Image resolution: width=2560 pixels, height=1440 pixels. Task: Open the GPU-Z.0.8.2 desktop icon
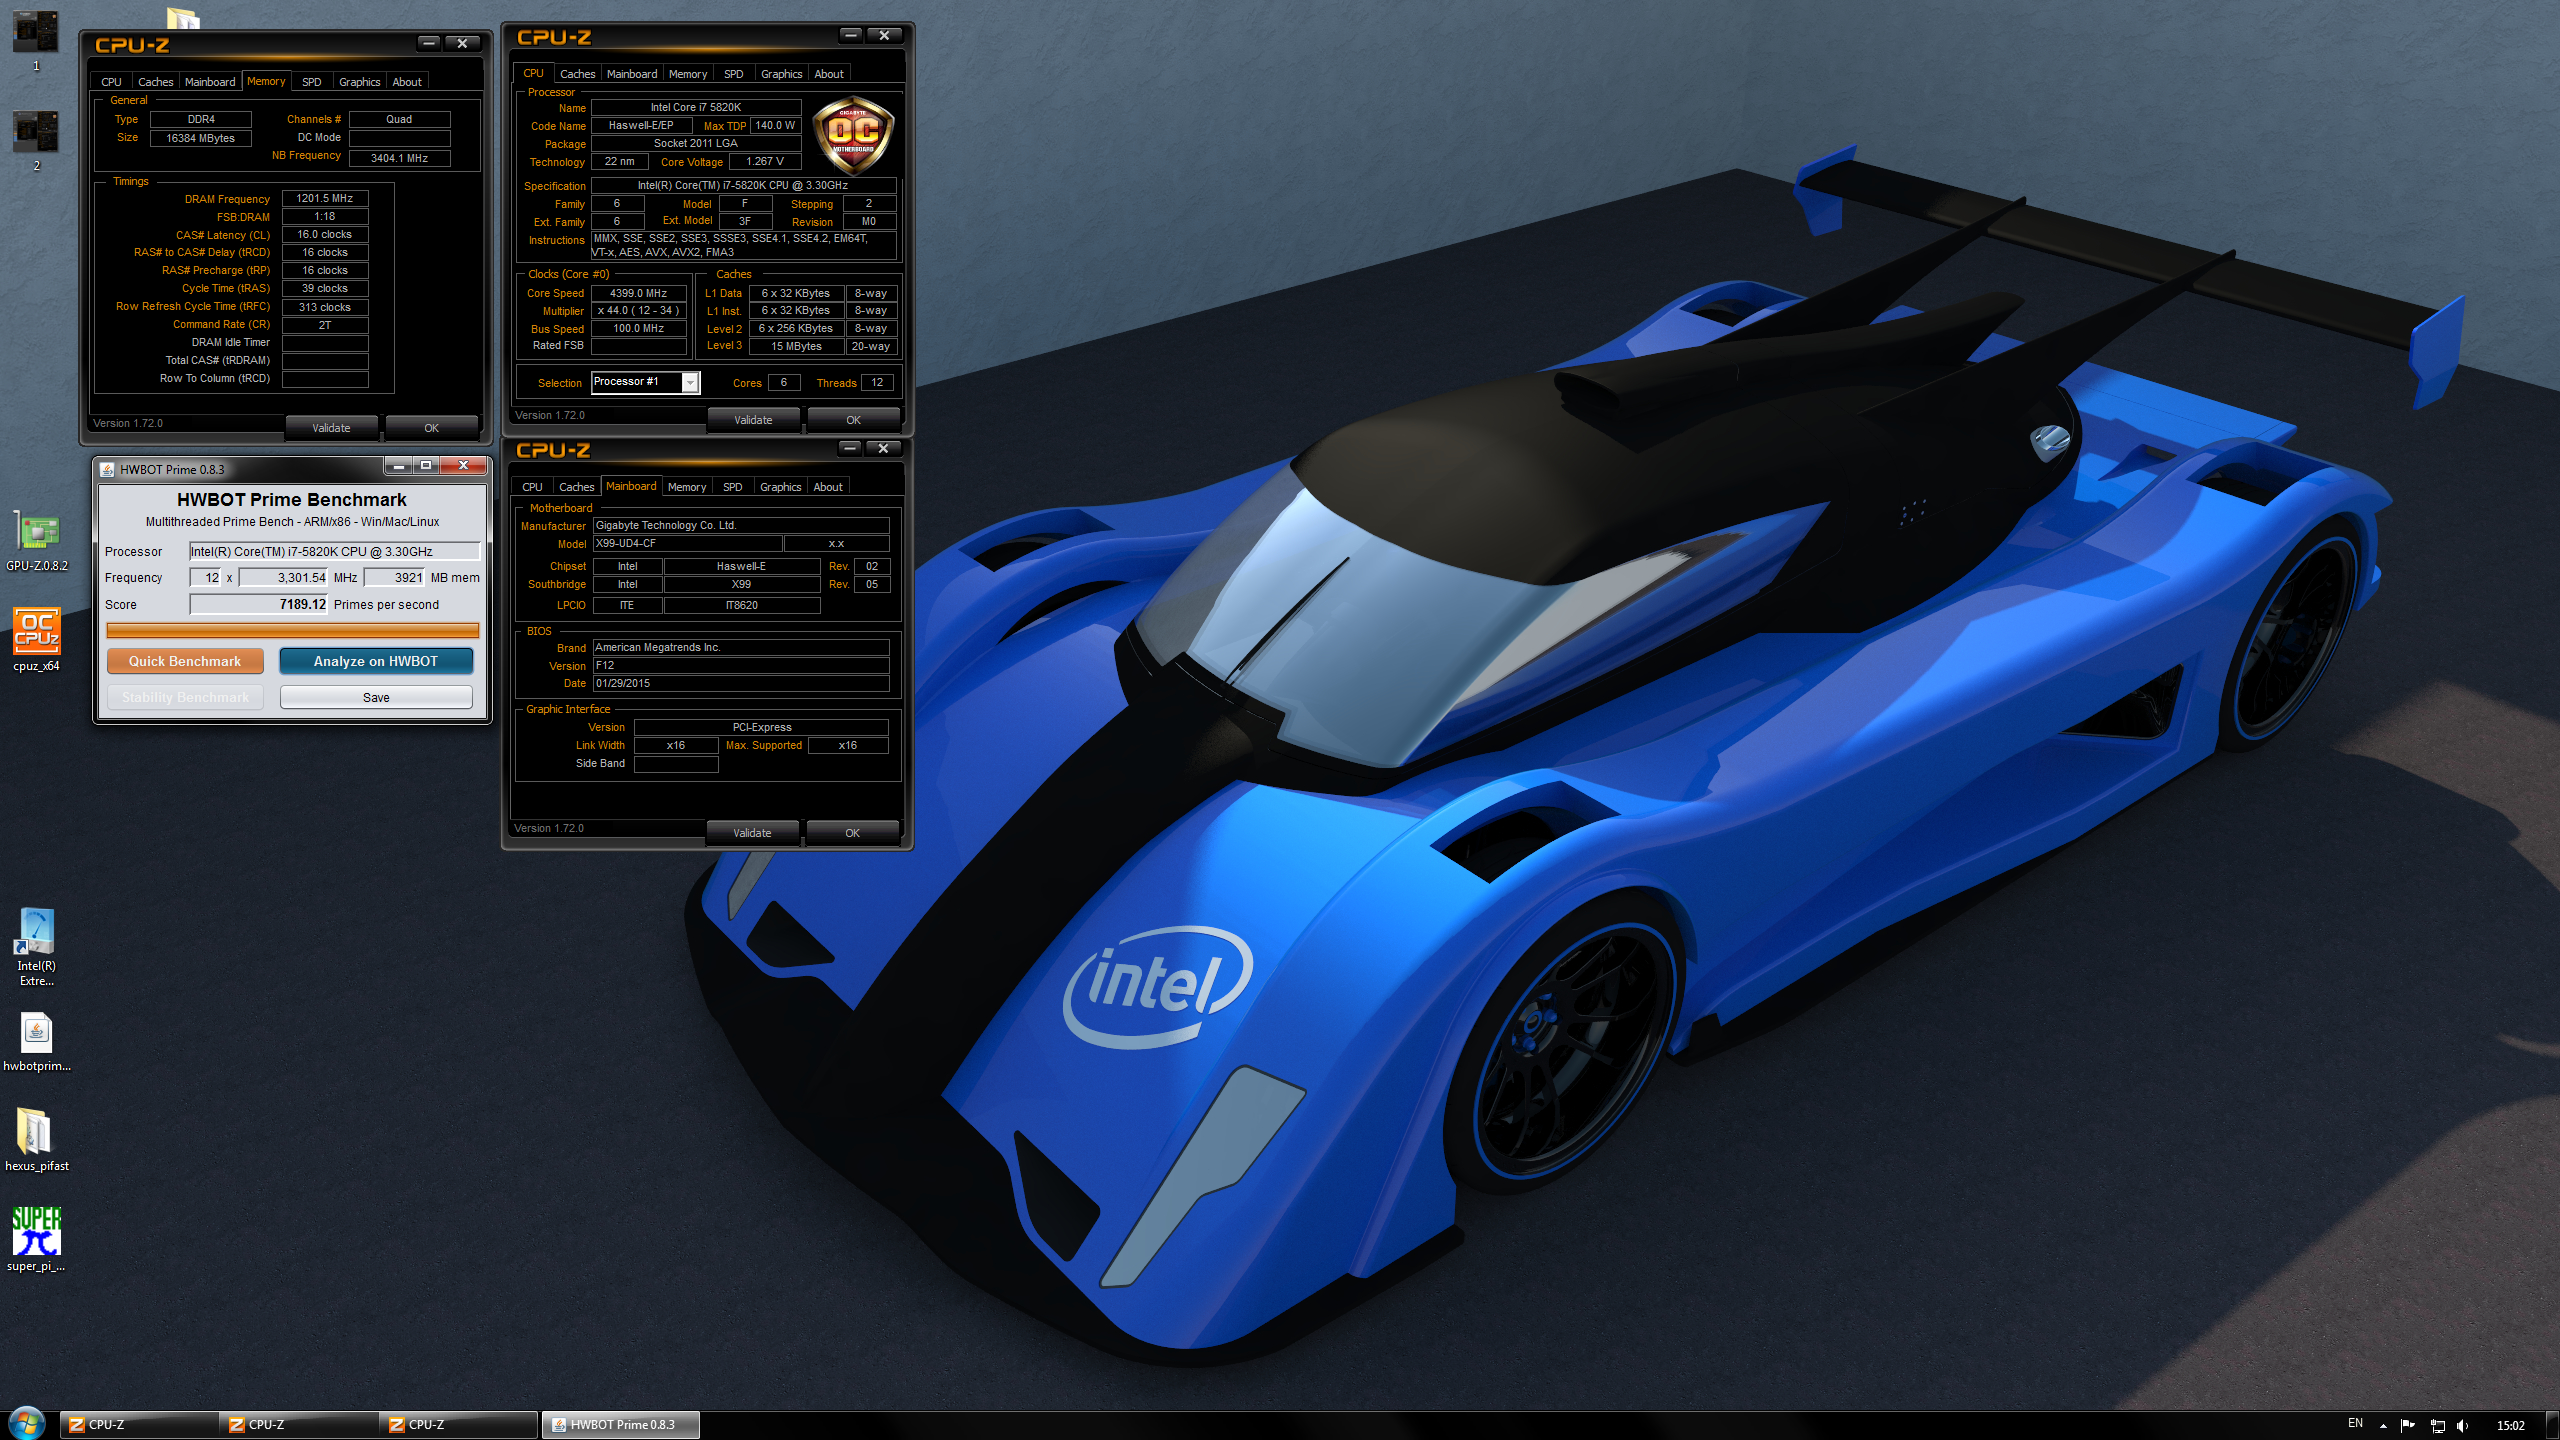[36, 541]
